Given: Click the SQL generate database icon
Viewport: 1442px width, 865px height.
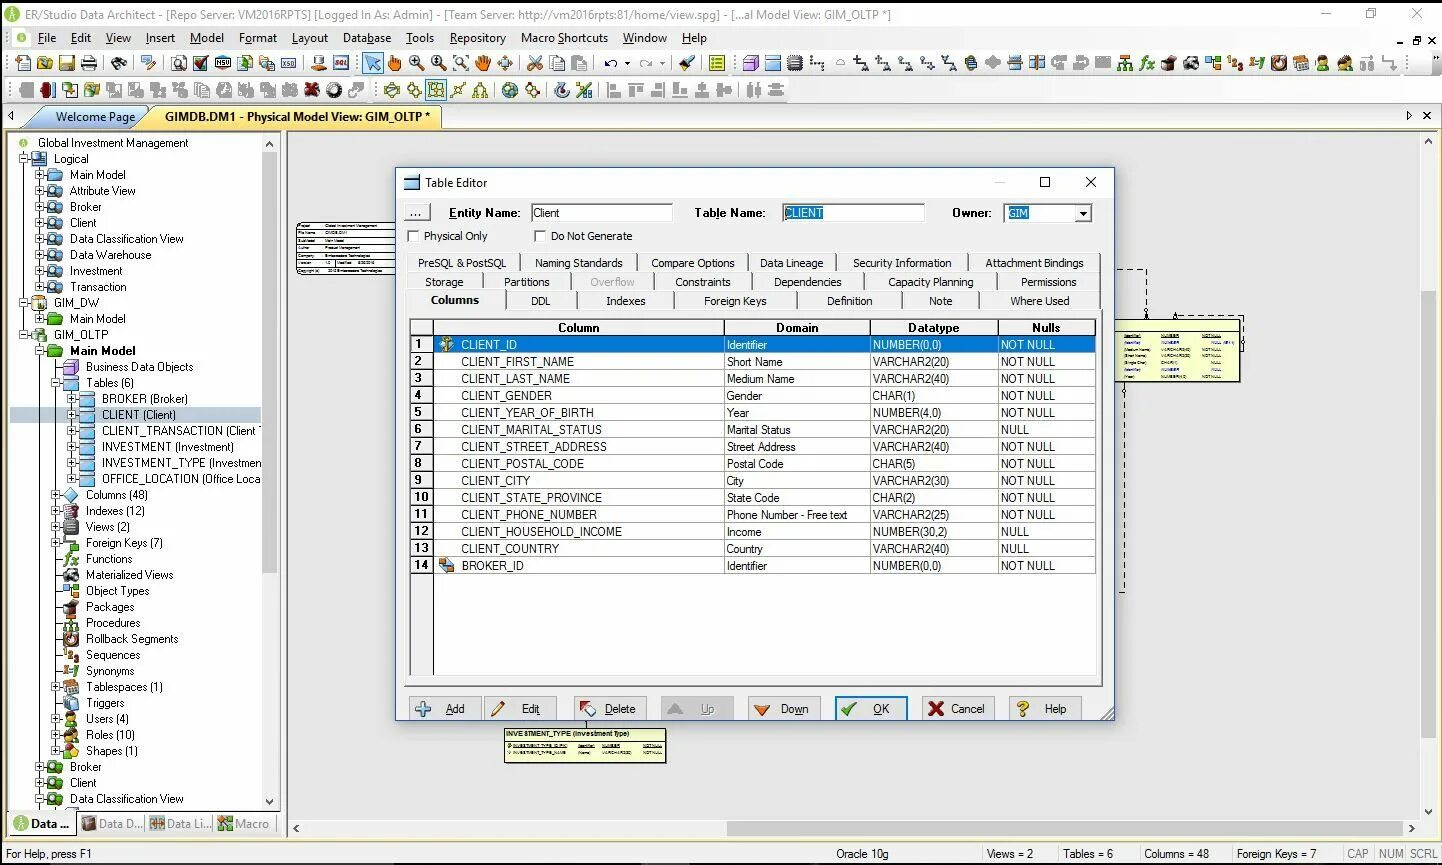Looking at the screenshot, I should pos(341,63).
